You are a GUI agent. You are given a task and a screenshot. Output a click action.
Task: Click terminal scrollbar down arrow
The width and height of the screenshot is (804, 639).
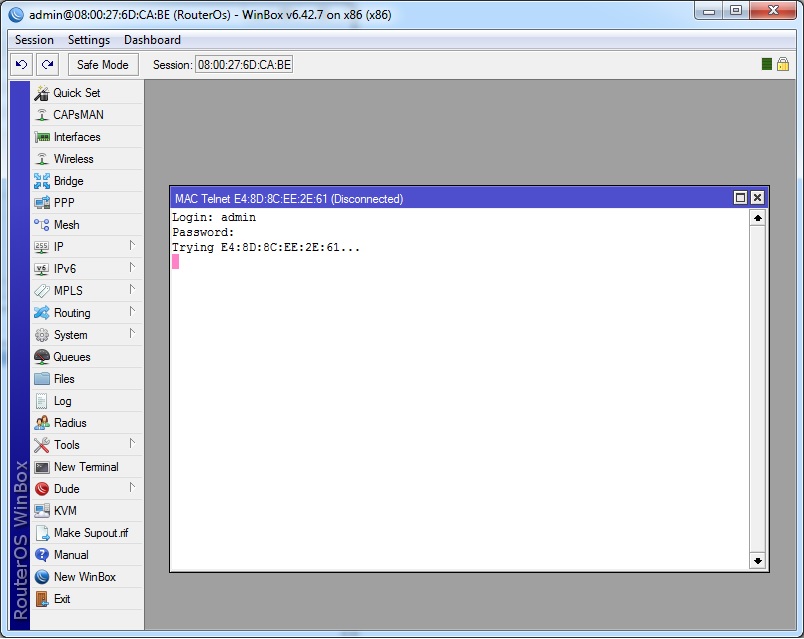[757, 561]
